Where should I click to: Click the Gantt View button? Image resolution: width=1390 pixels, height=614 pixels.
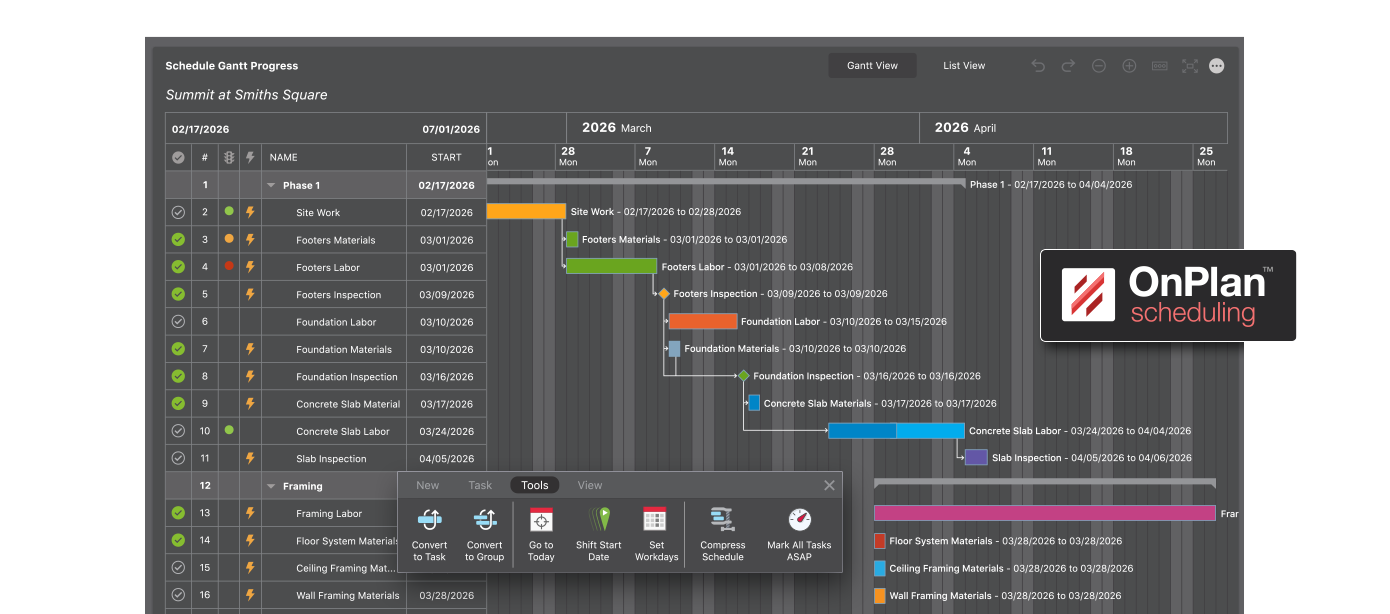872,65
